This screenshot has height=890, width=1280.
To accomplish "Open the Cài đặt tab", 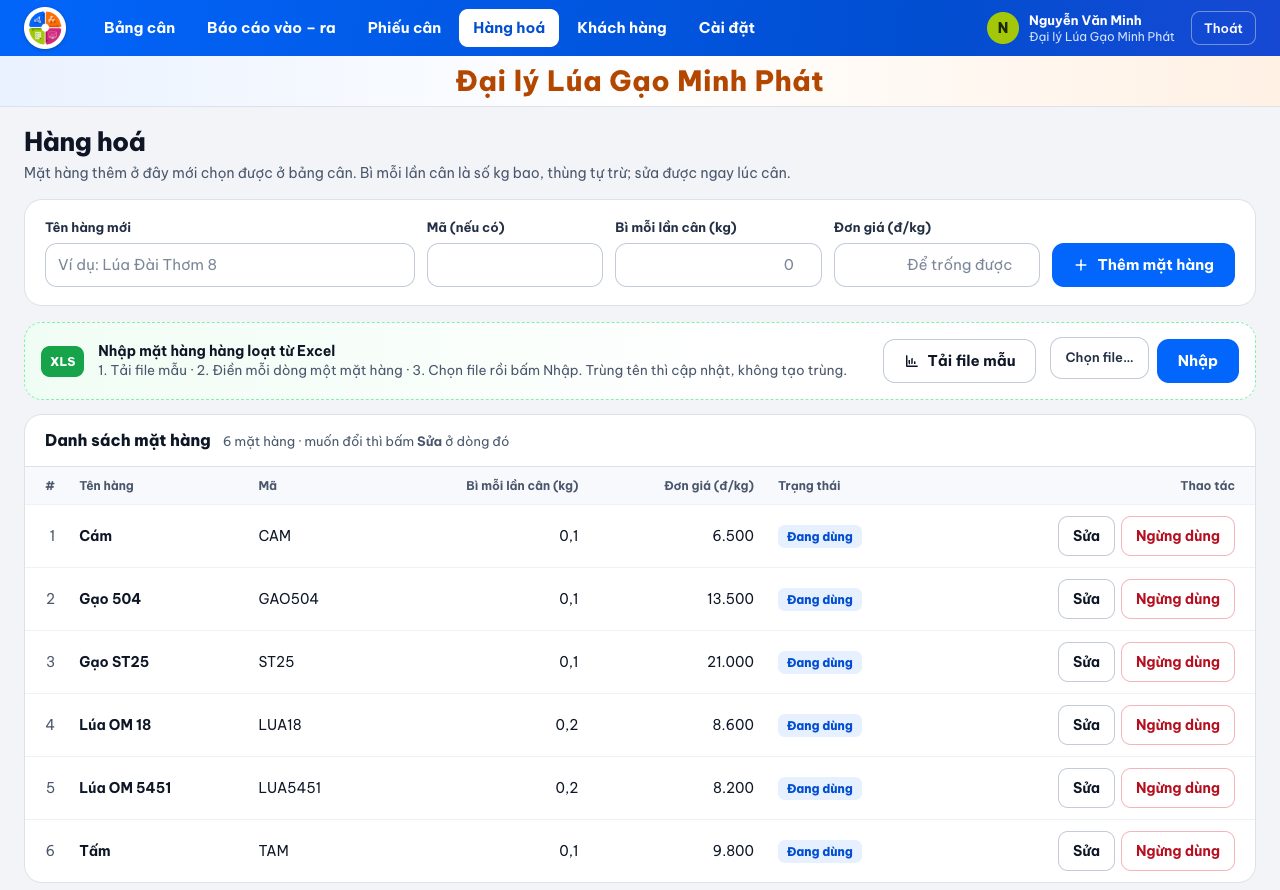I will click(x=727, y=28).
